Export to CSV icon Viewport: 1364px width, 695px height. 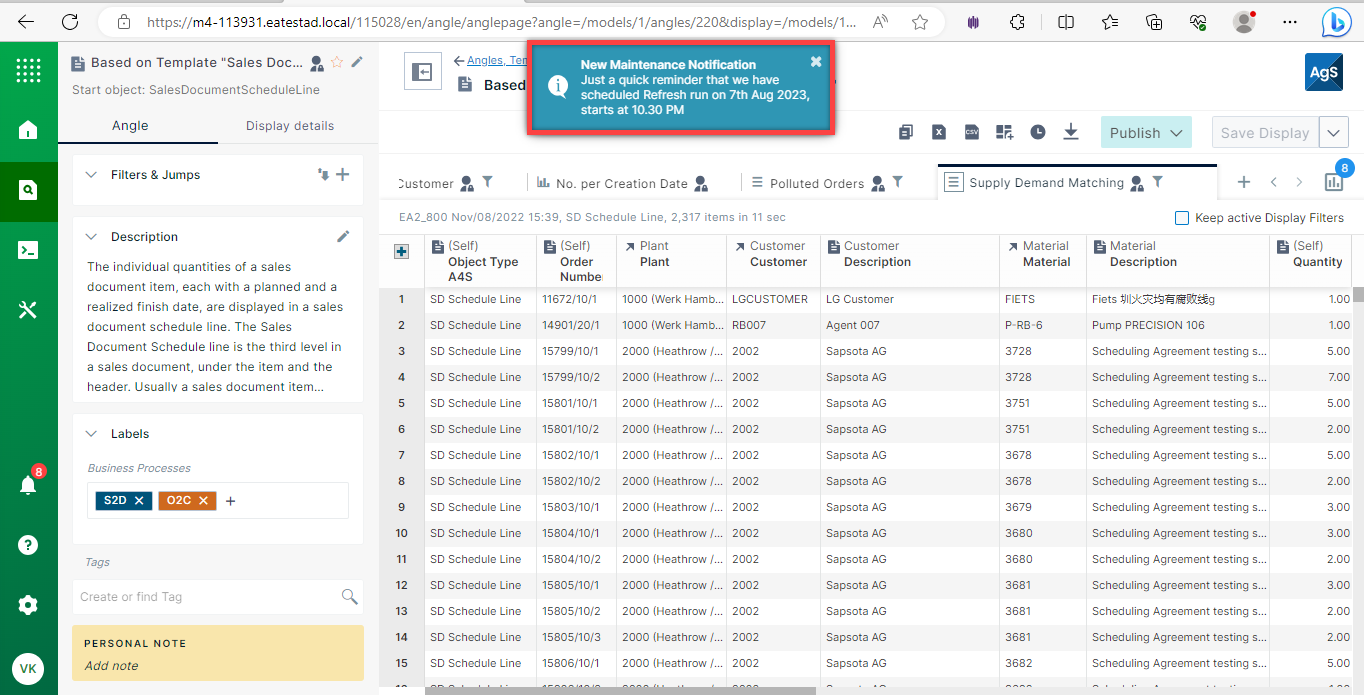click(971, 132)
